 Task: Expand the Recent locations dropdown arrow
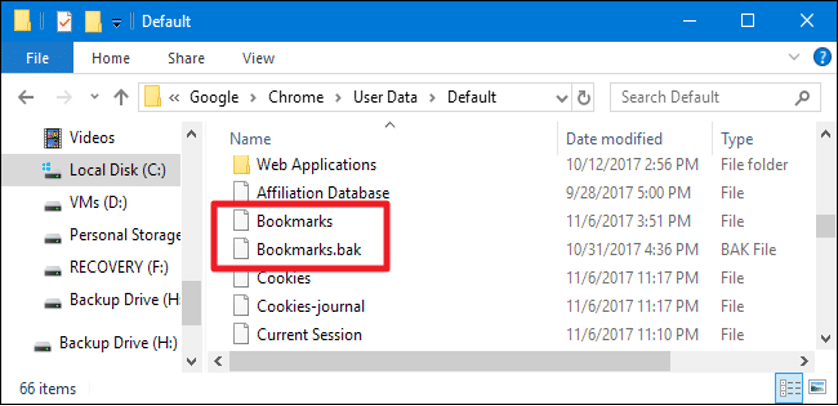coord(94,98)
